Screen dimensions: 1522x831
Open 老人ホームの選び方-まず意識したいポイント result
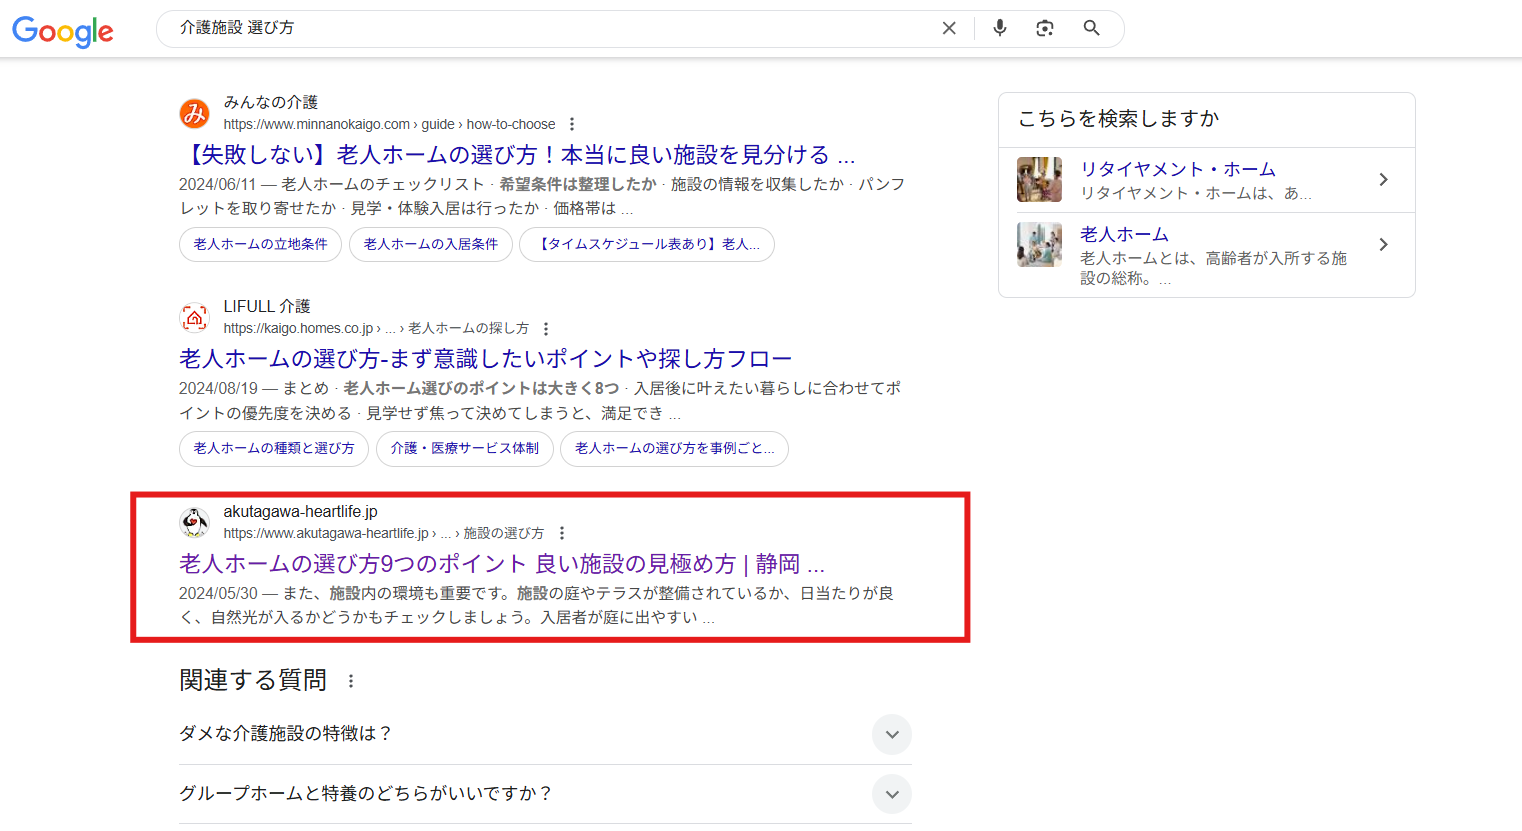tap(485, 359)
